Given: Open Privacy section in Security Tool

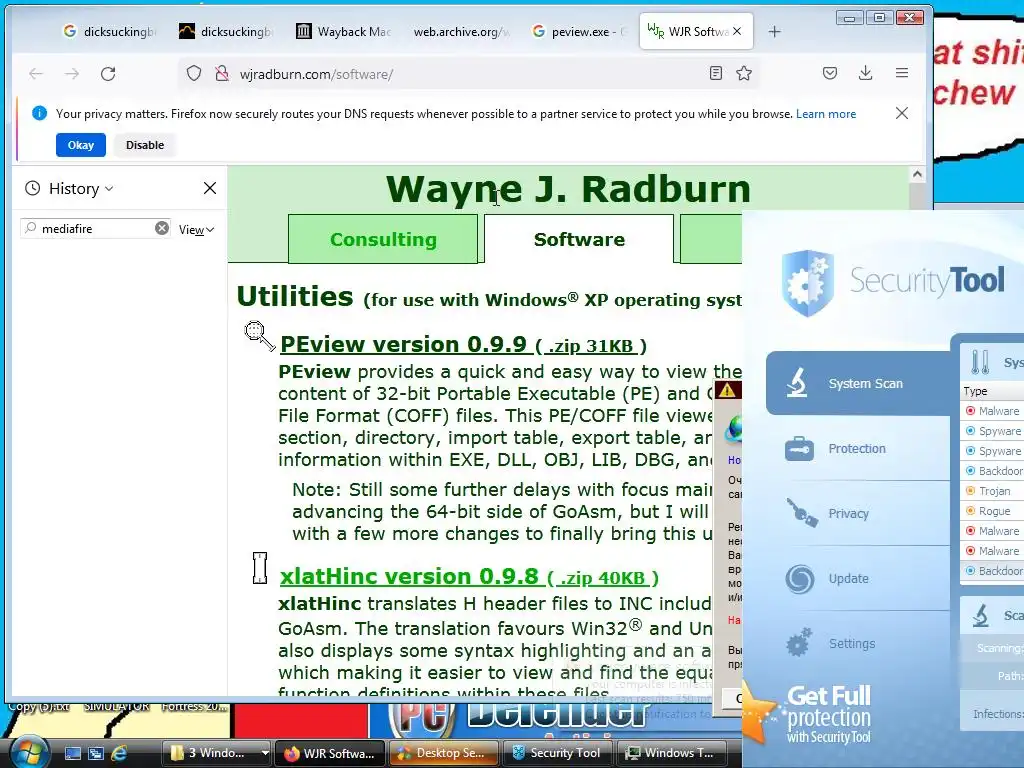Looking at the screenshot, I should pos(858,513).
